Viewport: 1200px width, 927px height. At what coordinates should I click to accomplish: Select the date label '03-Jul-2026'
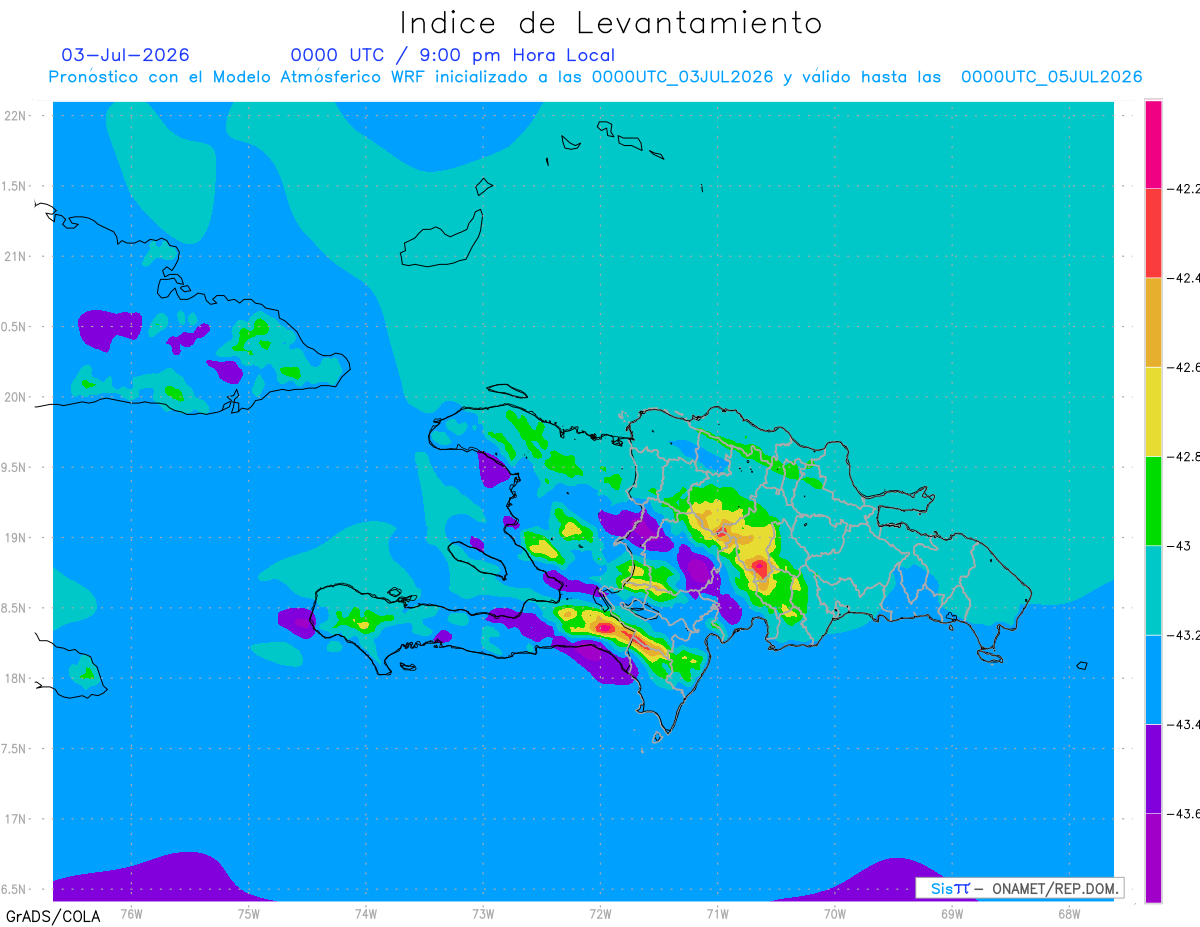[126, 55]
